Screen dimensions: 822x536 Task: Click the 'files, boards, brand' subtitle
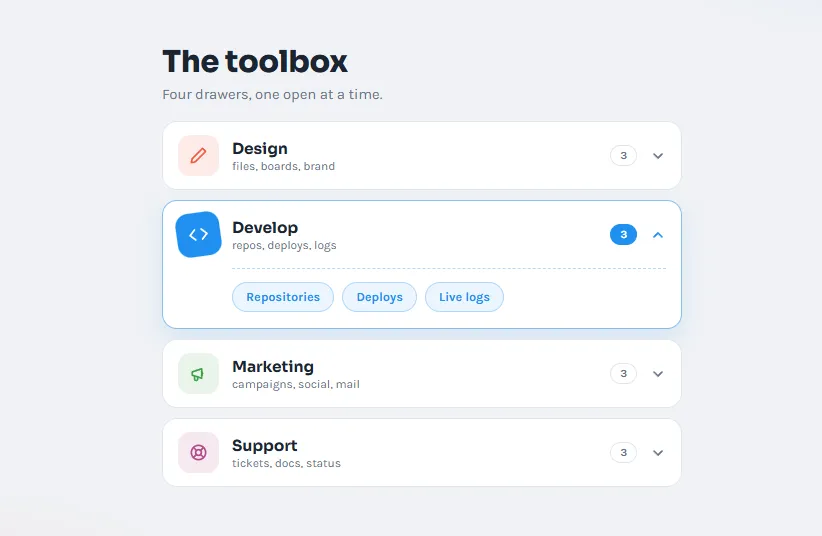coord(284,166)
